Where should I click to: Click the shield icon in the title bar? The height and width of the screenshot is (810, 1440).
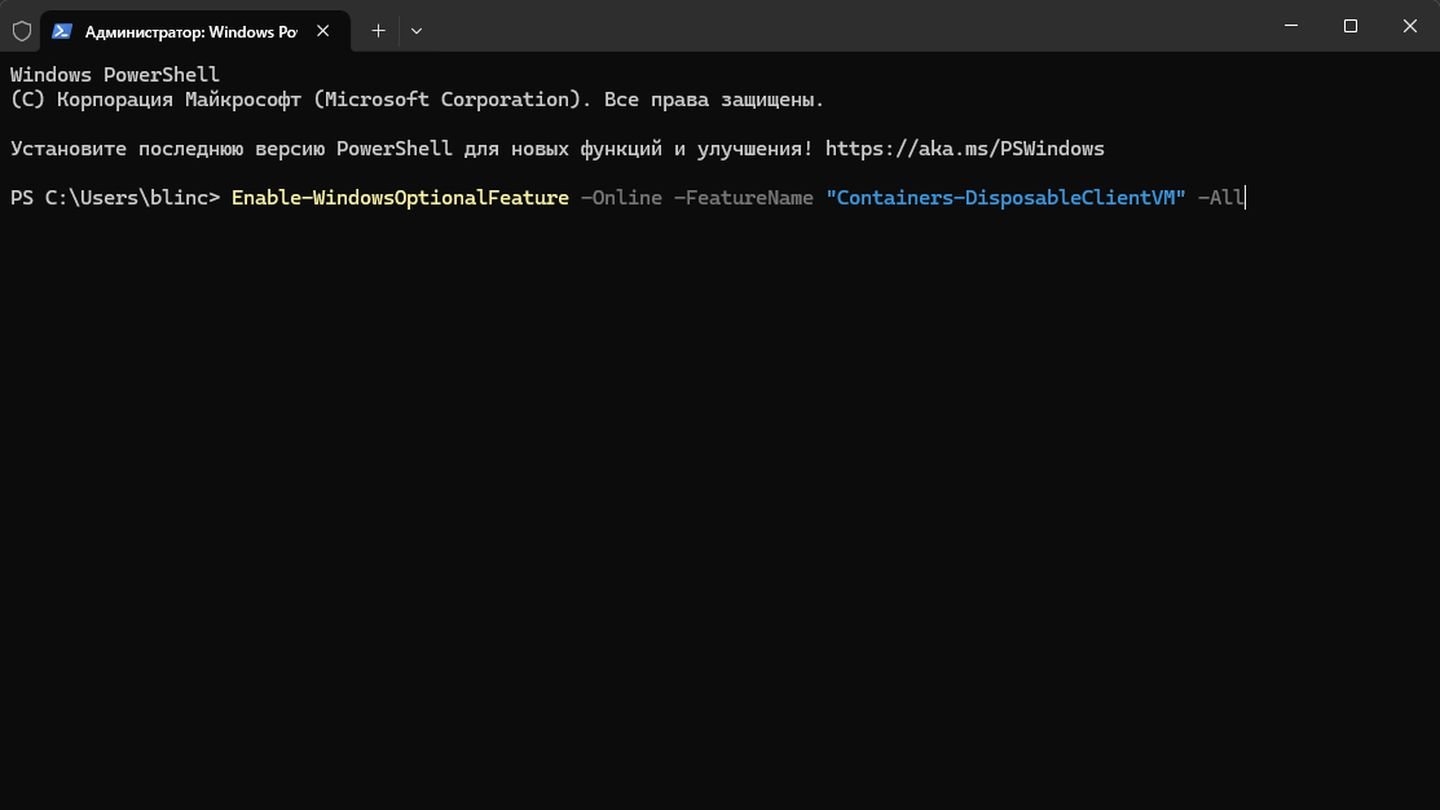(x=22, y=30)
